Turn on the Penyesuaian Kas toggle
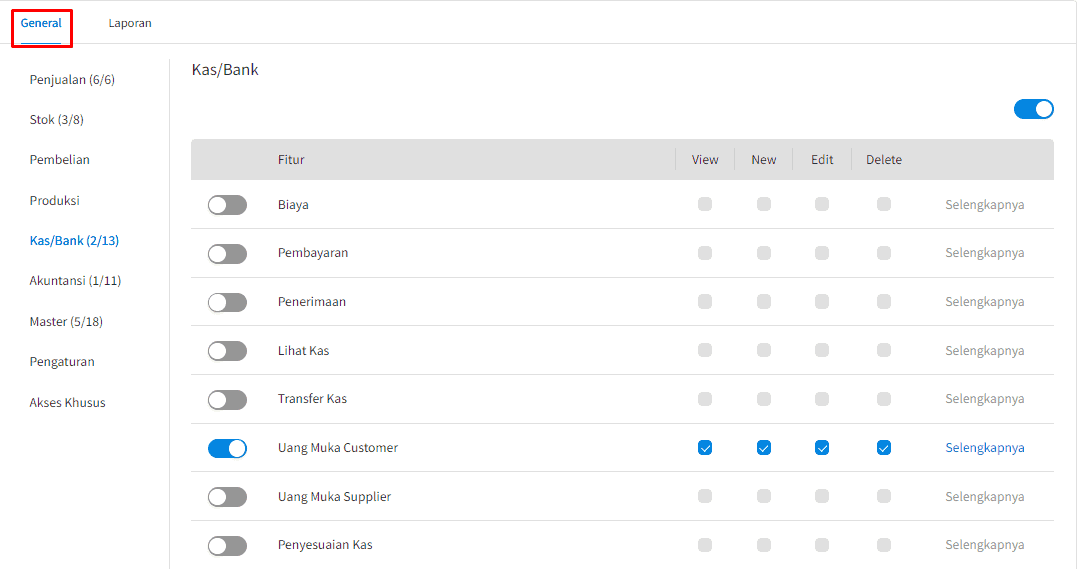 (227, 545)
